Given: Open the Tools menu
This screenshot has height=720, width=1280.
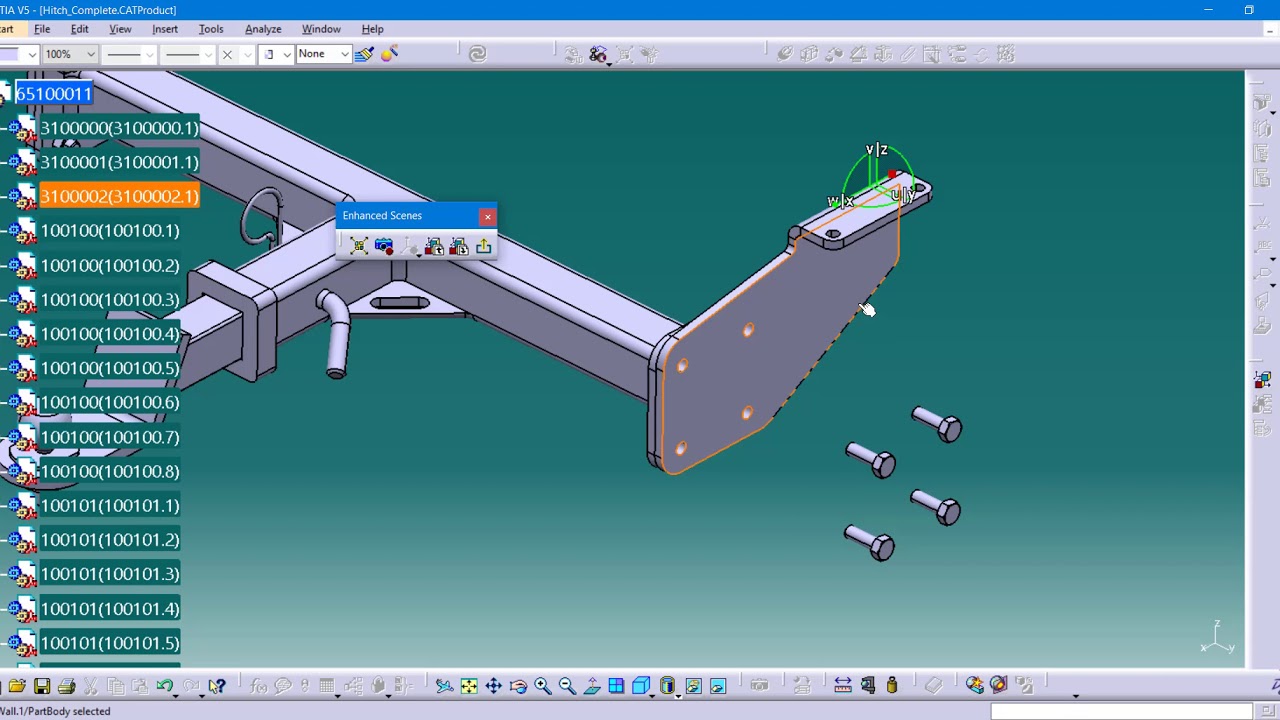Looking at the screenshot, I should (211, 29).
